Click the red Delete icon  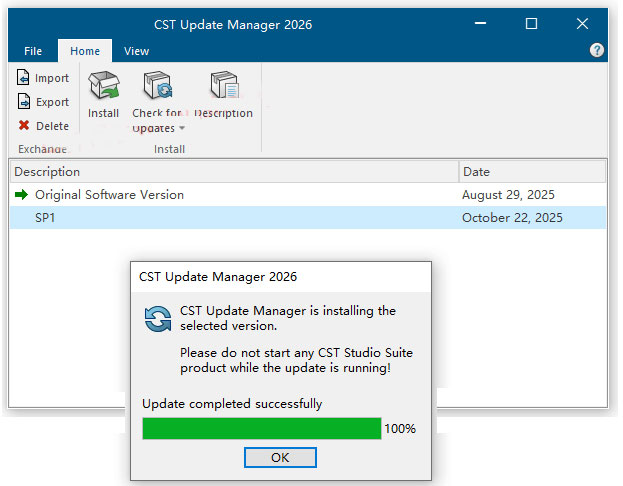point(25,126)
